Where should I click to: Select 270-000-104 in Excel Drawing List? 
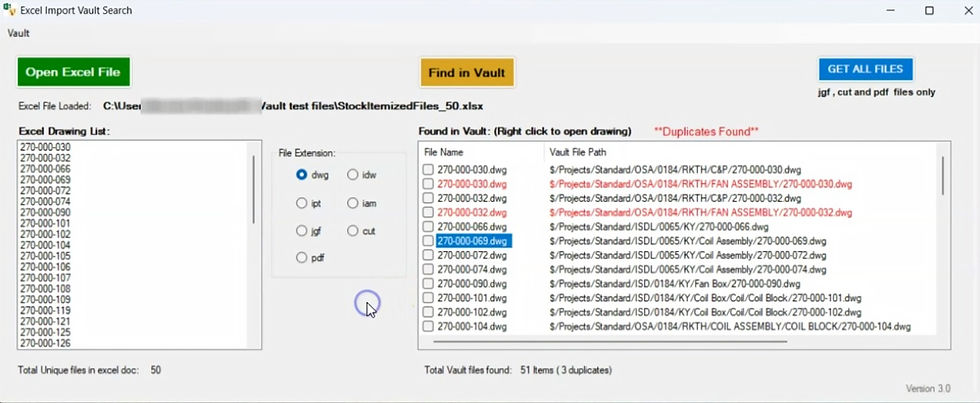[x=45, y=246]
